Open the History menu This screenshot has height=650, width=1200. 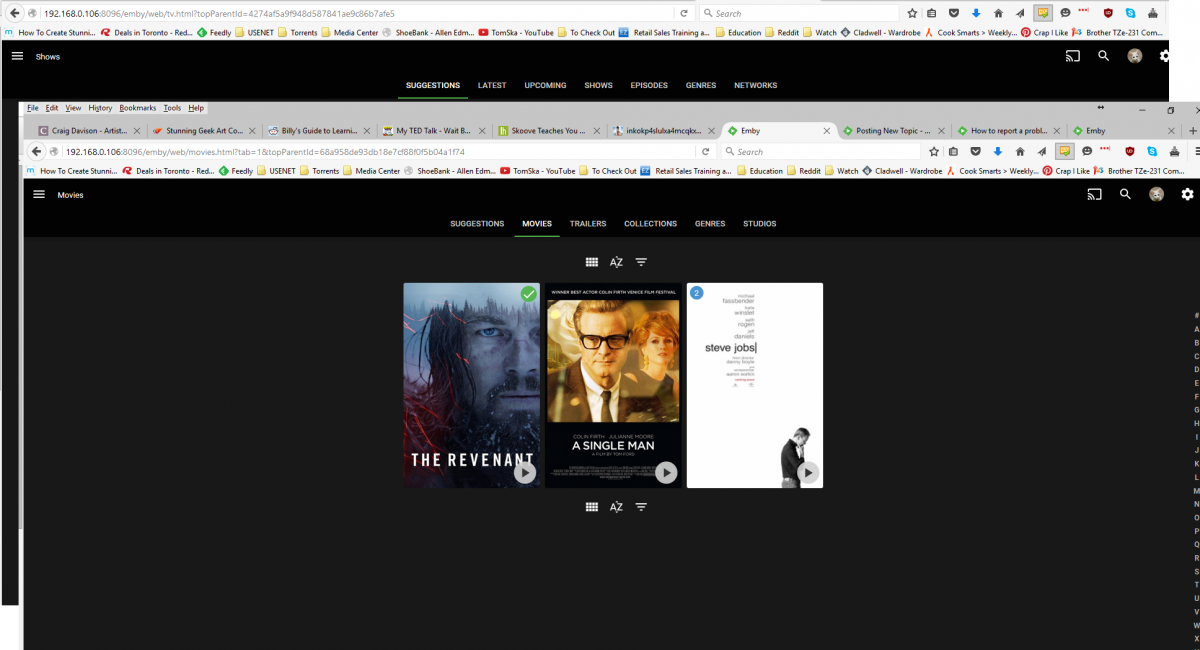coord(100,107)
